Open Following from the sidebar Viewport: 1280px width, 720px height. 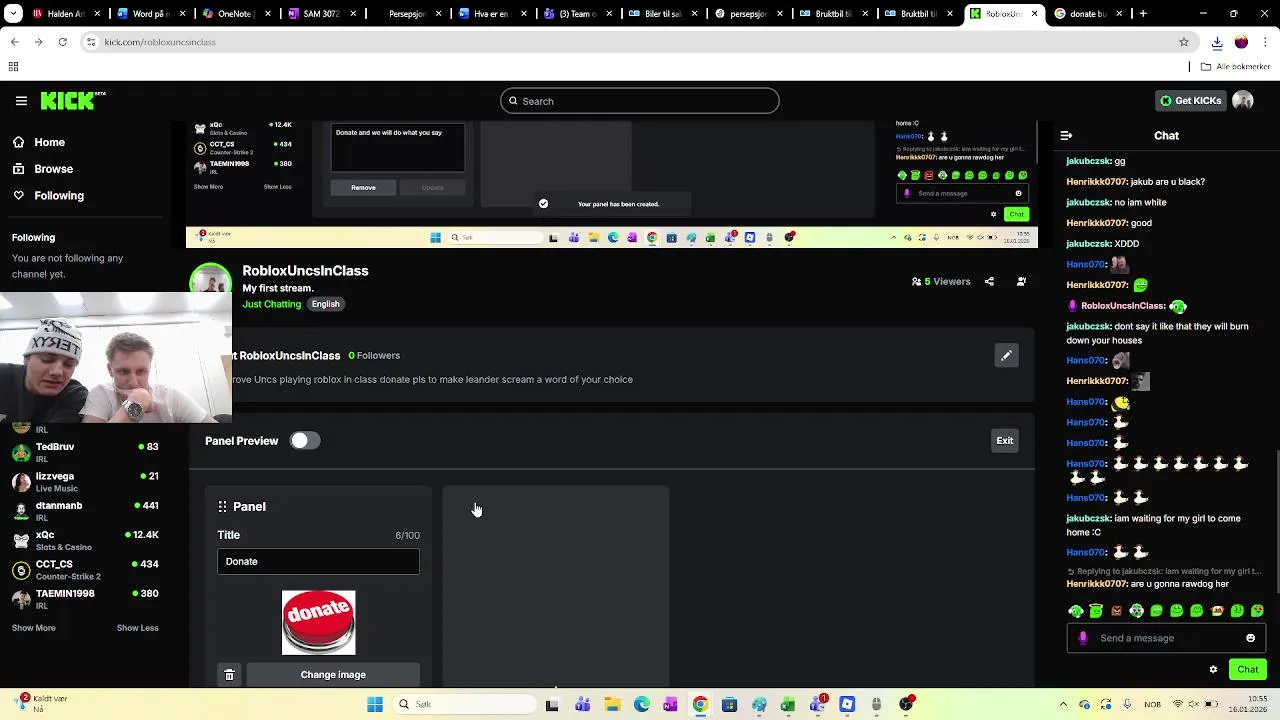point(59,196)
